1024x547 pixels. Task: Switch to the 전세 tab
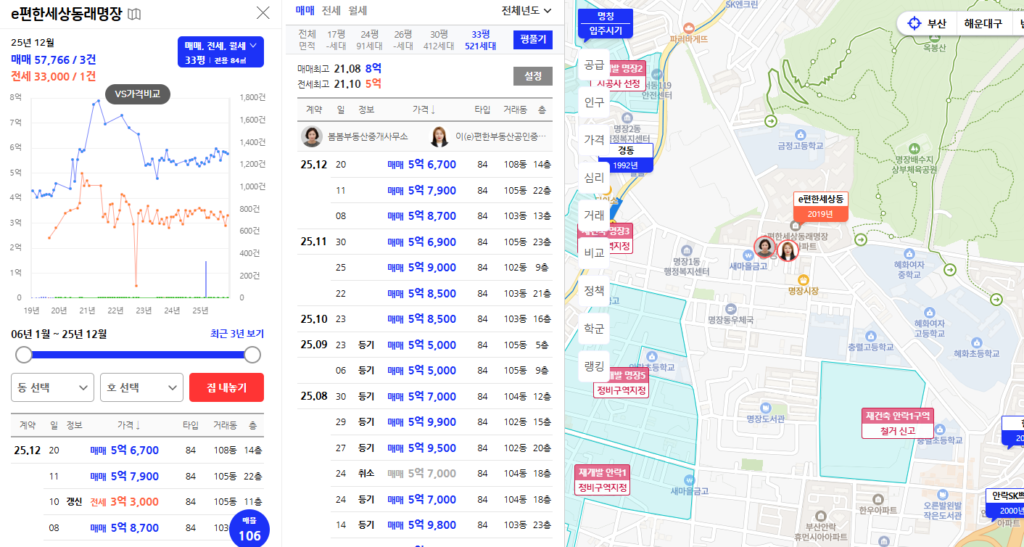(331, 10)
